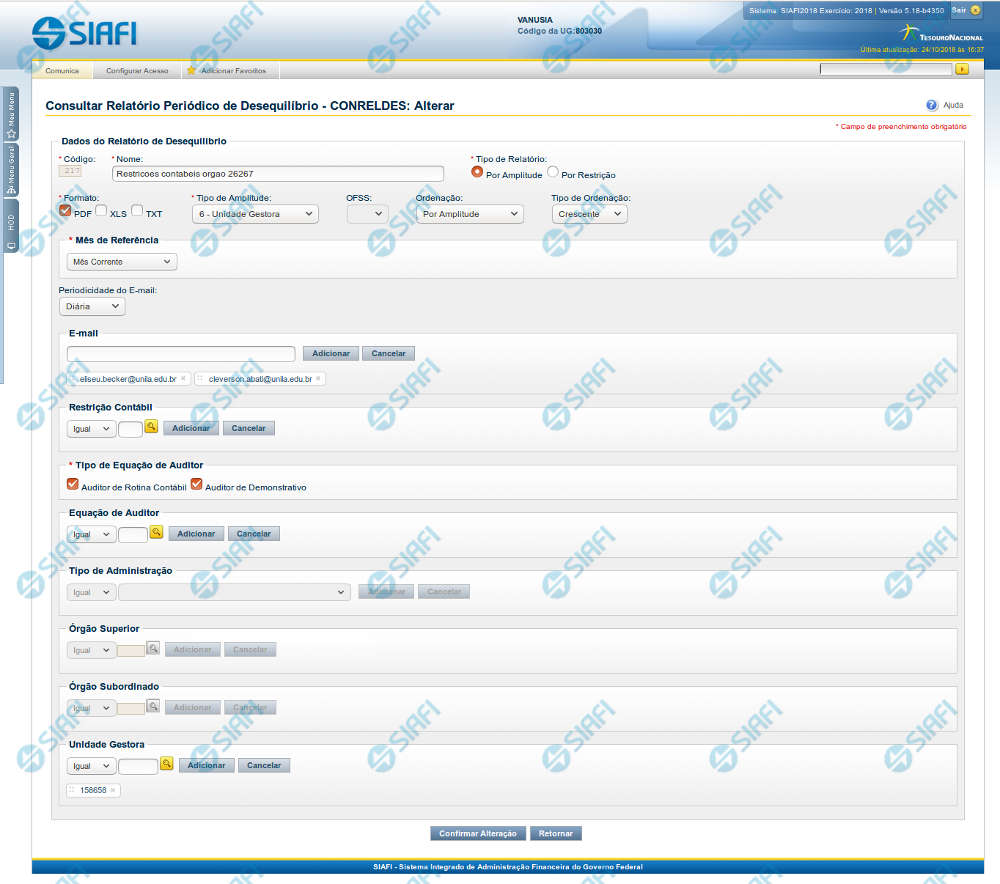The height and width of the screenshot is (884, 1000).
Task: Open the Comunica tab
Action: point(62,70)
